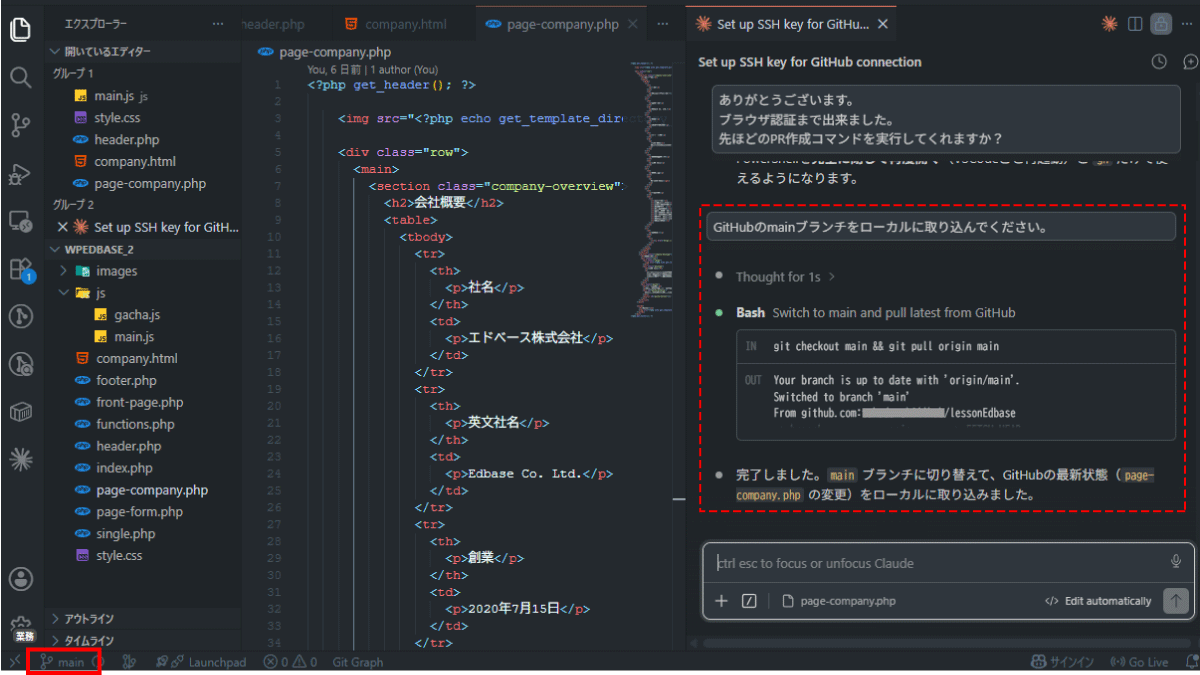Open footer.php in file tree

pyautogui.click(x=143, y=381)
